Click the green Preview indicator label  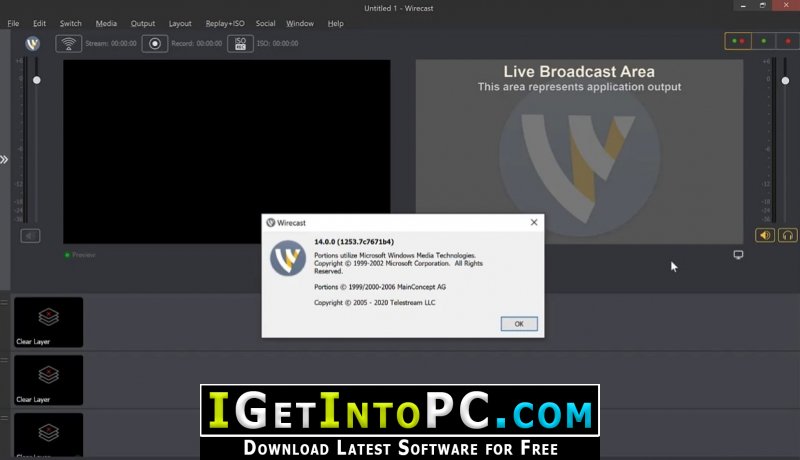pyautogui.click(x=80, y=254)
